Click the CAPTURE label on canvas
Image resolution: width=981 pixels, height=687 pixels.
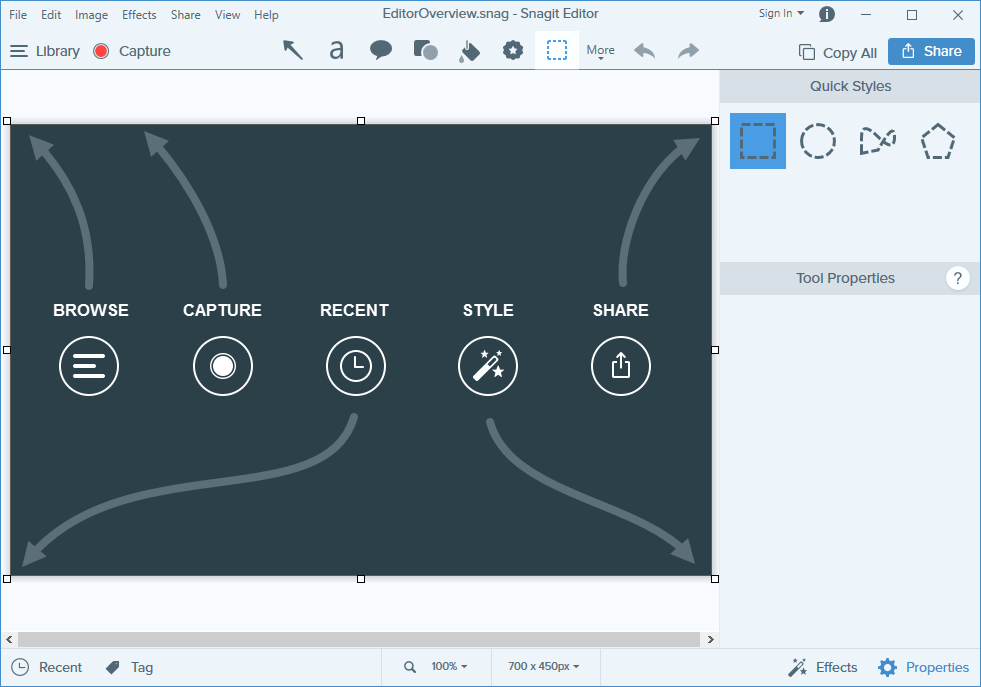[222, 310]
